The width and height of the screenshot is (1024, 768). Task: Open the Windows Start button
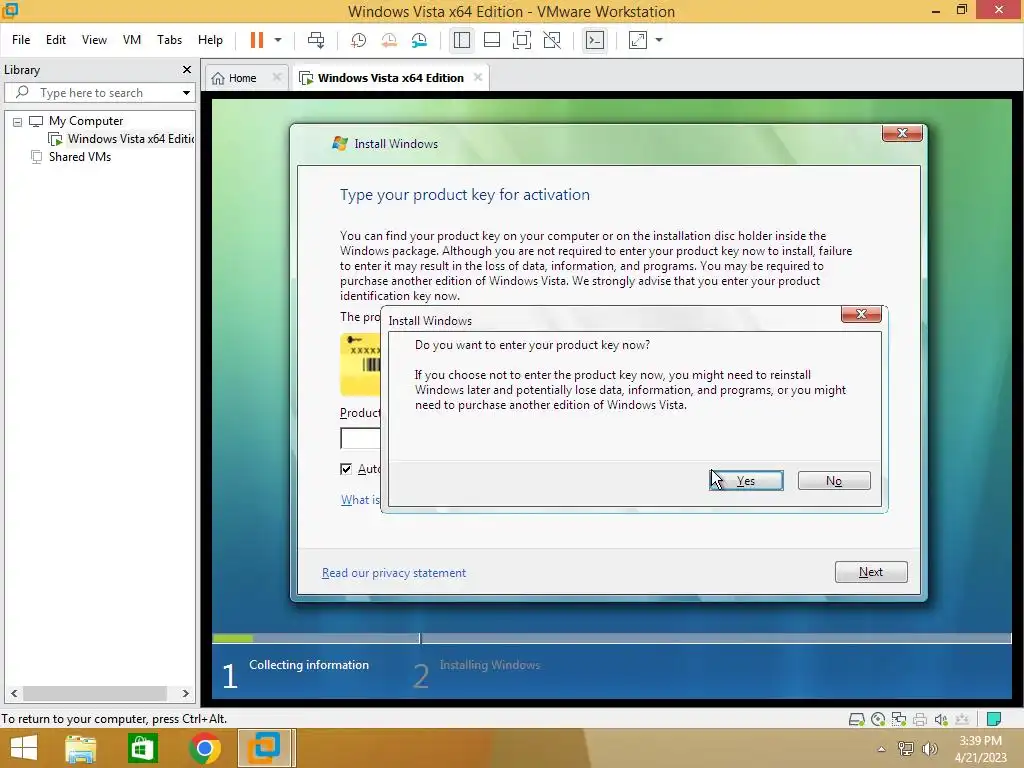point(24,748)
